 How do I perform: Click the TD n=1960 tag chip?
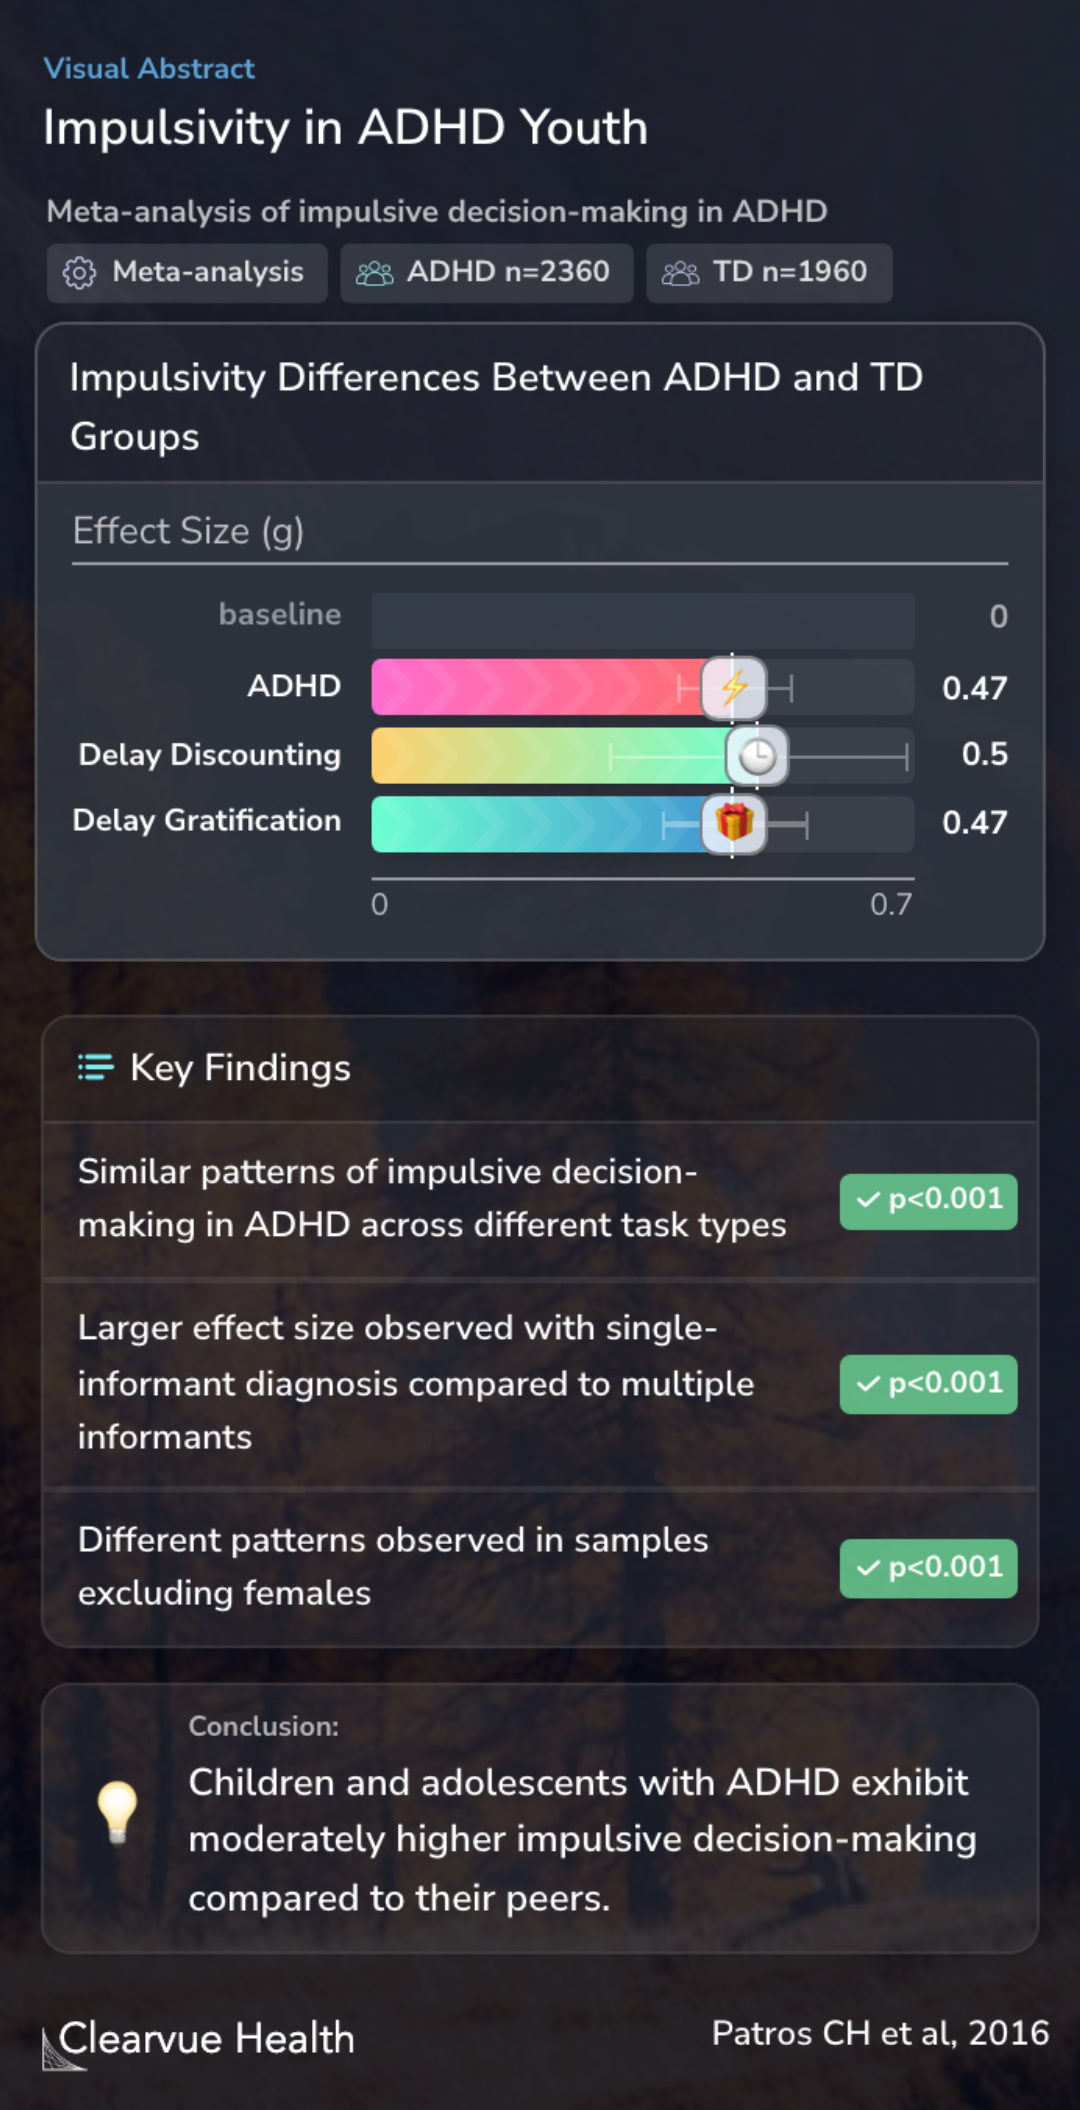(769, 273)
